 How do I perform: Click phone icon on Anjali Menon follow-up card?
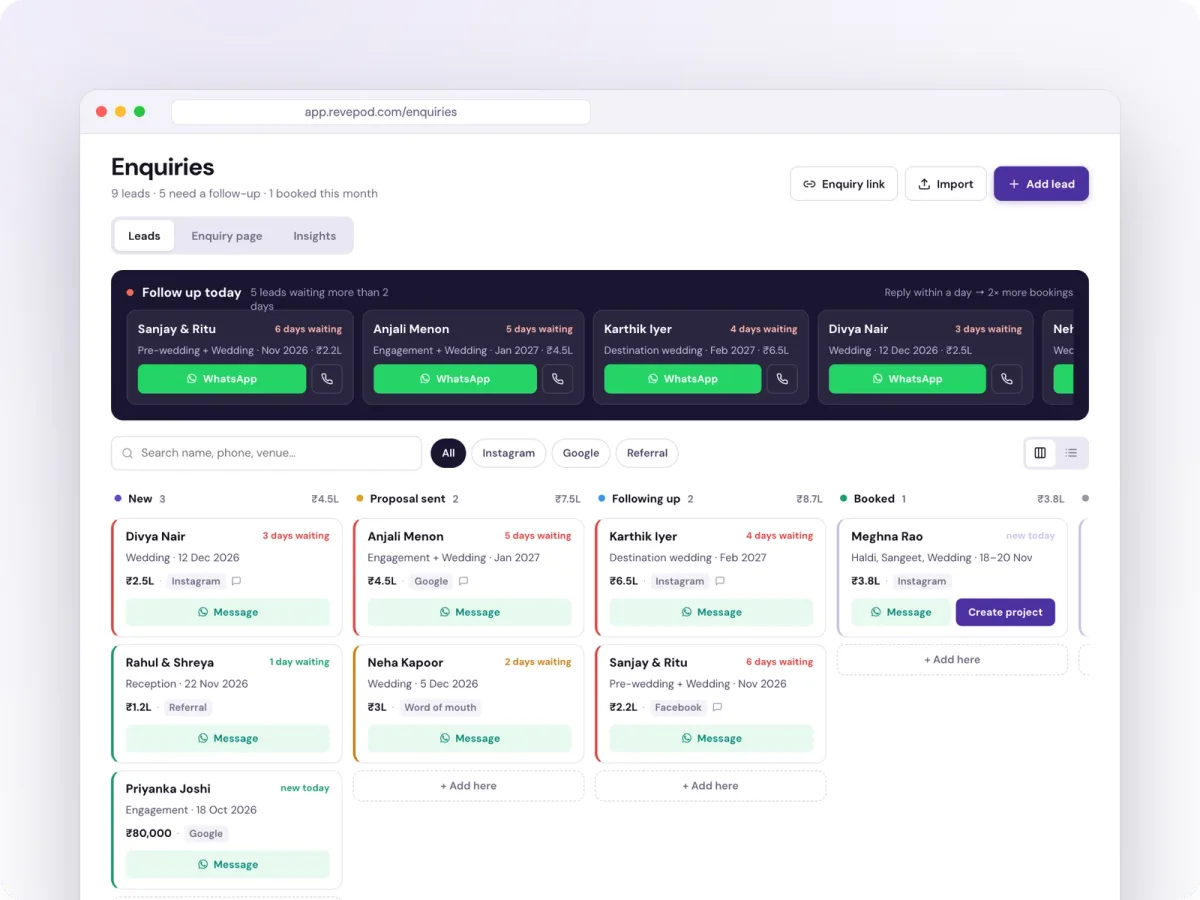558,379
